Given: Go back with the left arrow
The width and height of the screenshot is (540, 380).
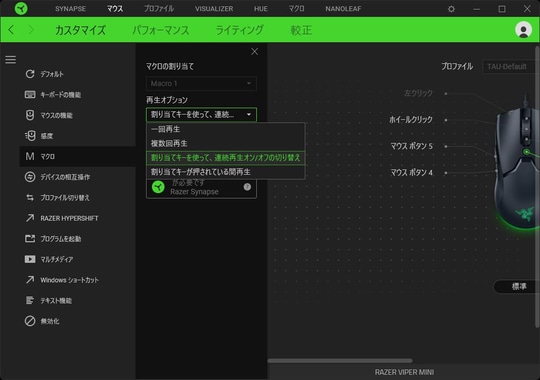Looking at the screenshot, I should click(x=11, y=30).
